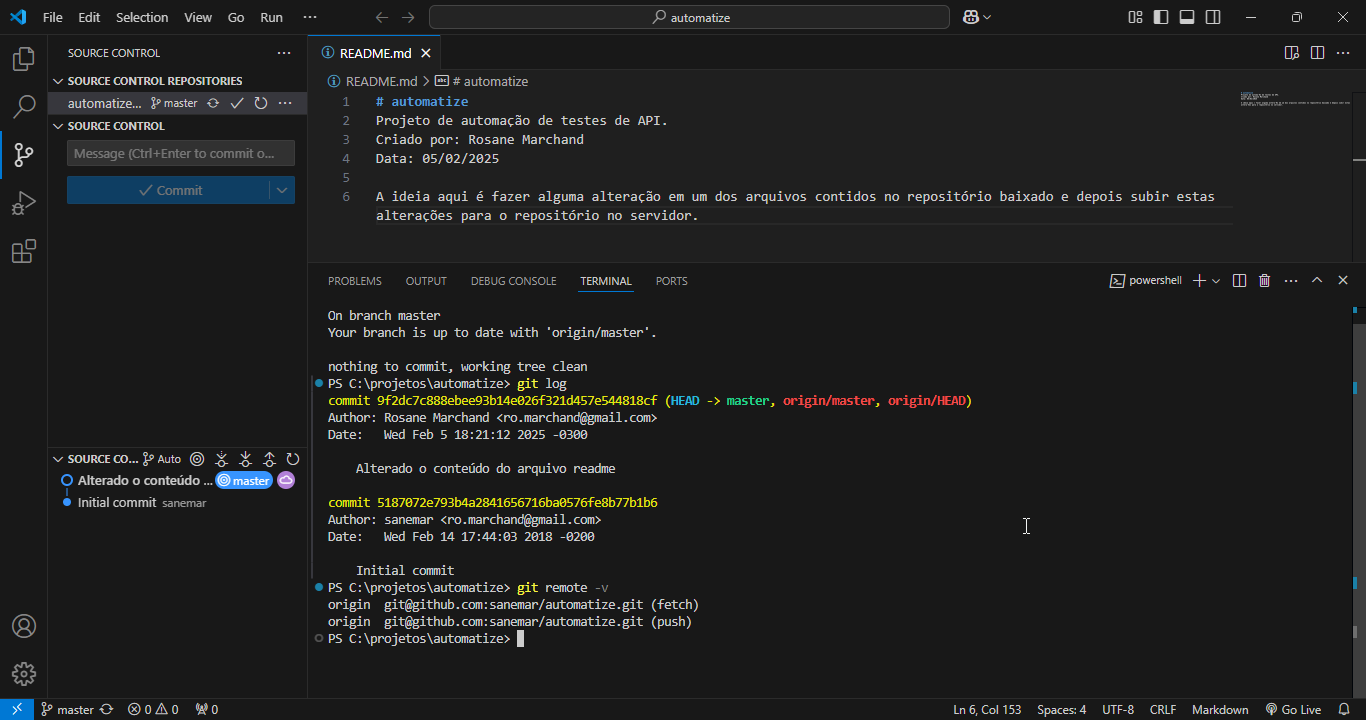This screenshot has width=1366, height=720.
Task: Focus the commit message input field
Action: coord(181,153)
